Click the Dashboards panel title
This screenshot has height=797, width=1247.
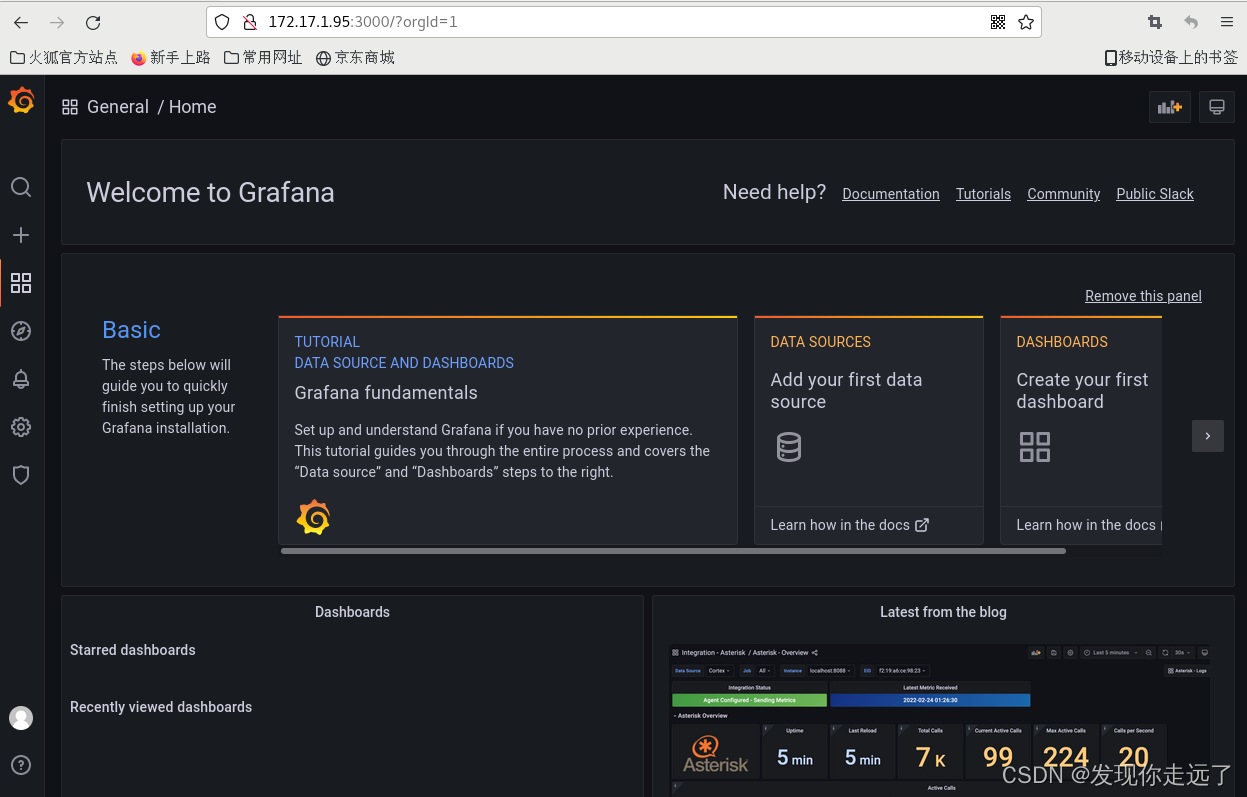352,612
